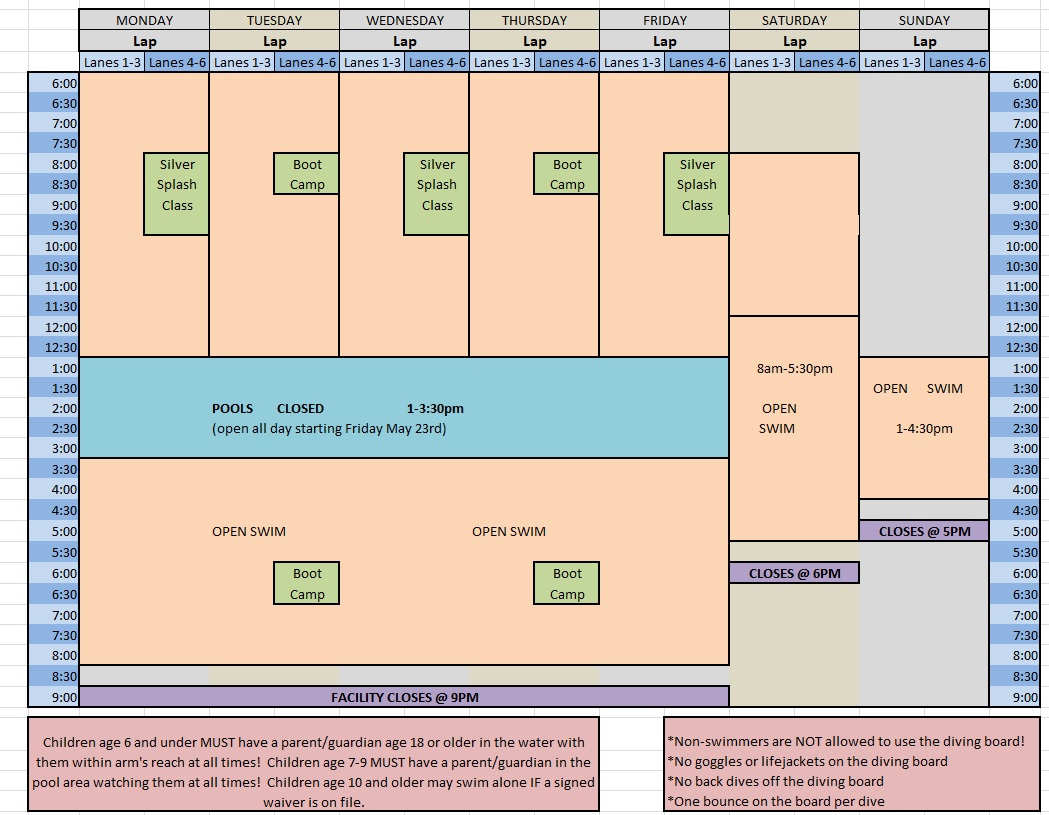The height and width of the screenshot is (815, 1049).
Task: Click the OPEN SWIM label under Tuesday
Action: [249, 531]
